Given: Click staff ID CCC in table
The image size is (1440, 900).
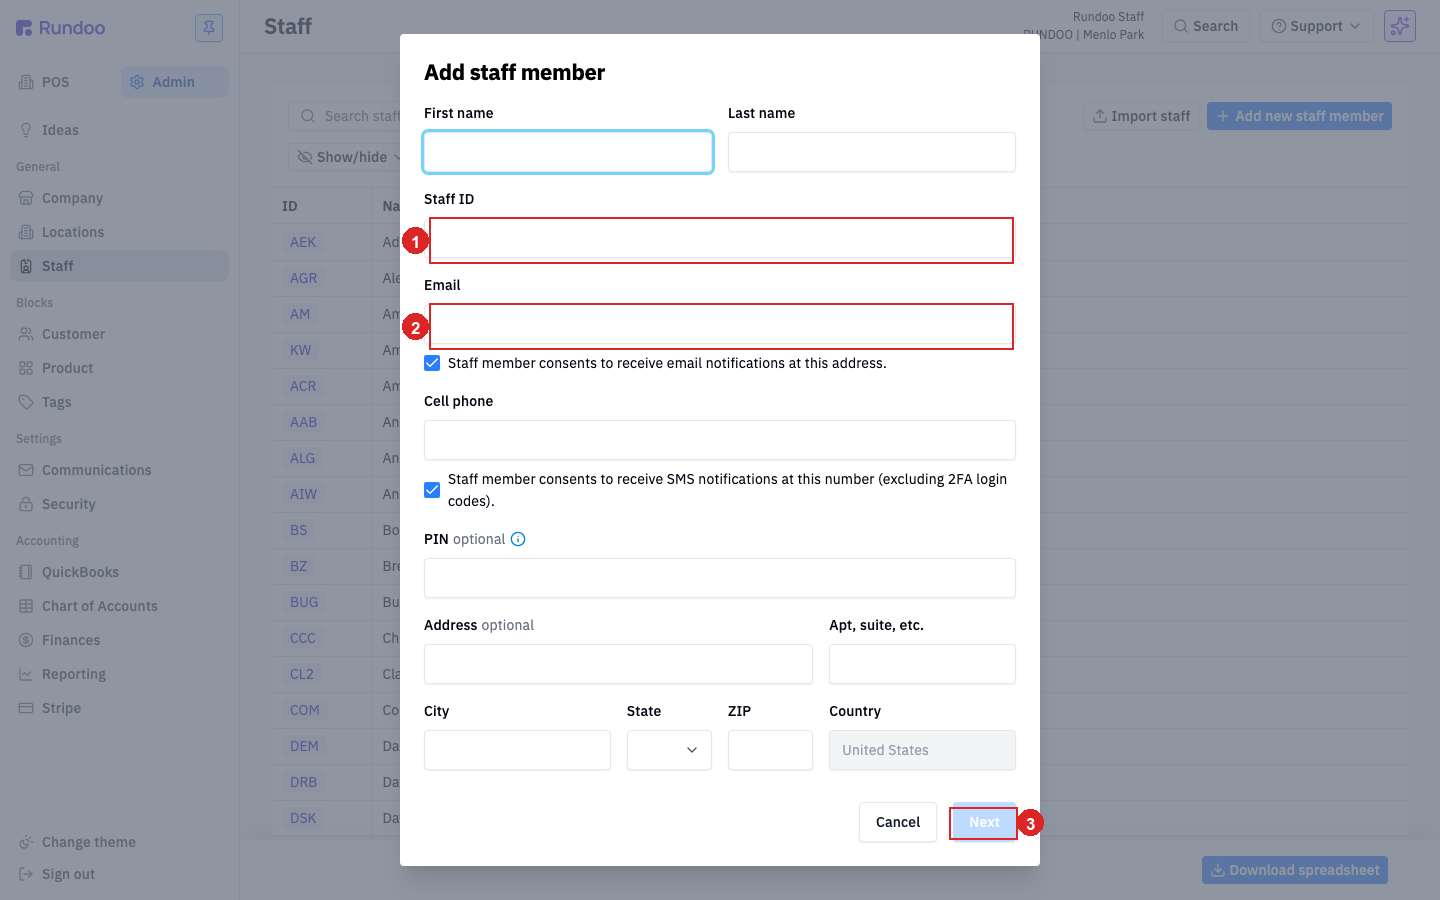Looking at the screenshot, I should point(302,638).
